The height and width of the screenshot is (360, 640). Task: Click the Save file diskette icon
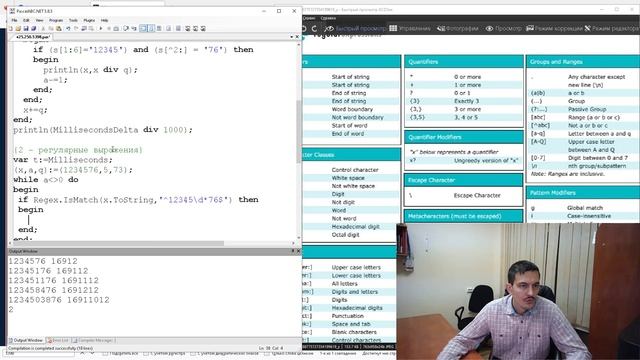[26, 29]
